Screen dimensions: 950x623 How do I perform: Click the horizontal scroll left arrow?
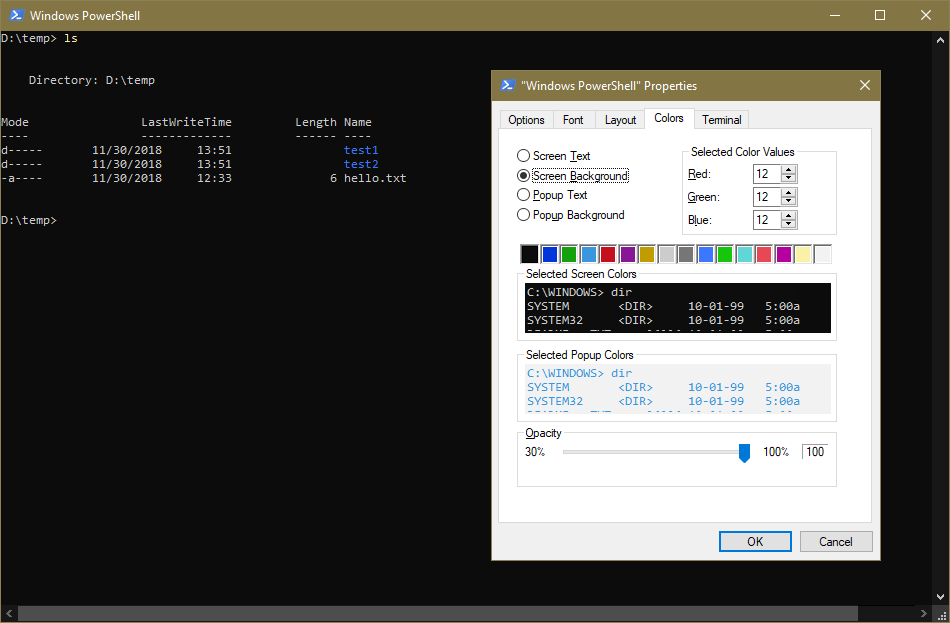(9, 613)
